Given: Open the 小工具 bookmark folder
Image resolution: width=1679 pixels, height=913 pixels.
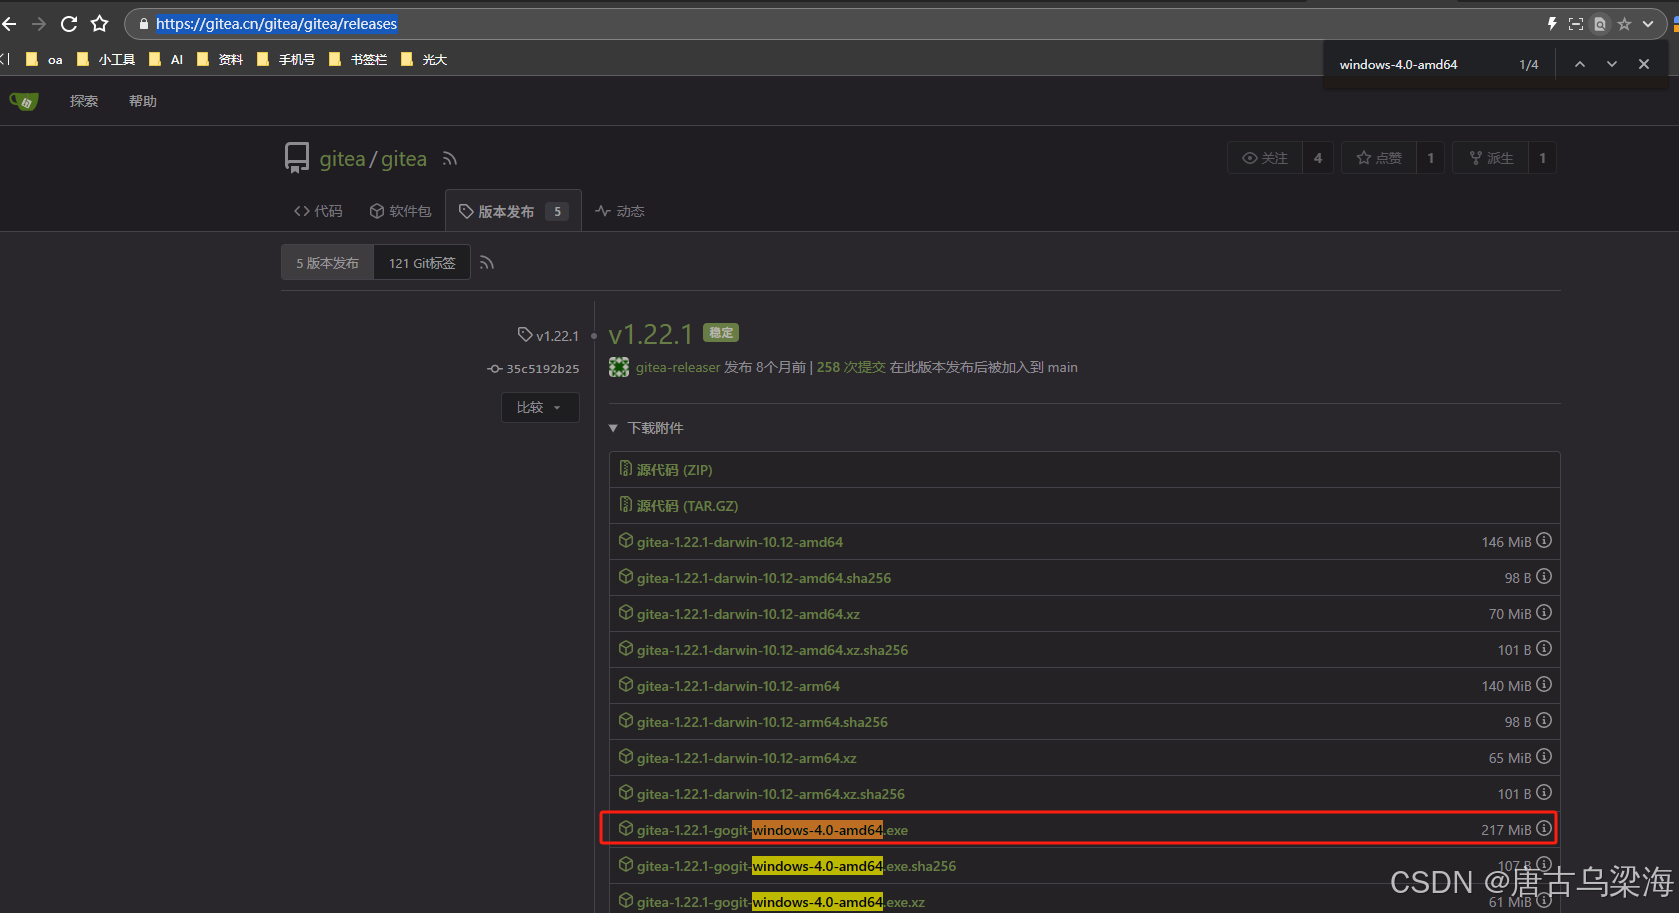Looking at the screenshot, I should tap(106, 60).
